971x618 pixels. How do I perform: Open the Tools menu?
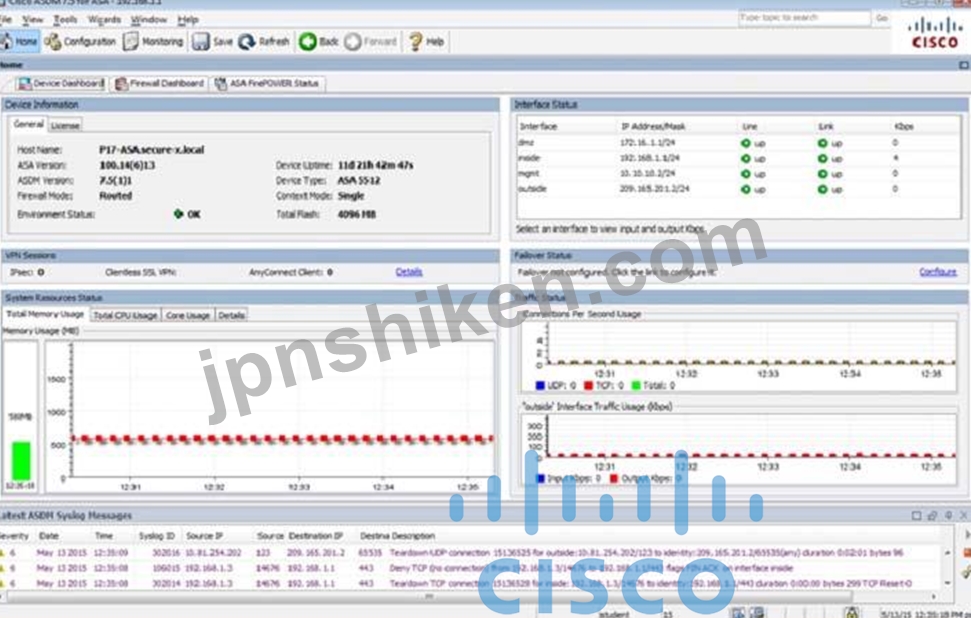tap(65, 19)
